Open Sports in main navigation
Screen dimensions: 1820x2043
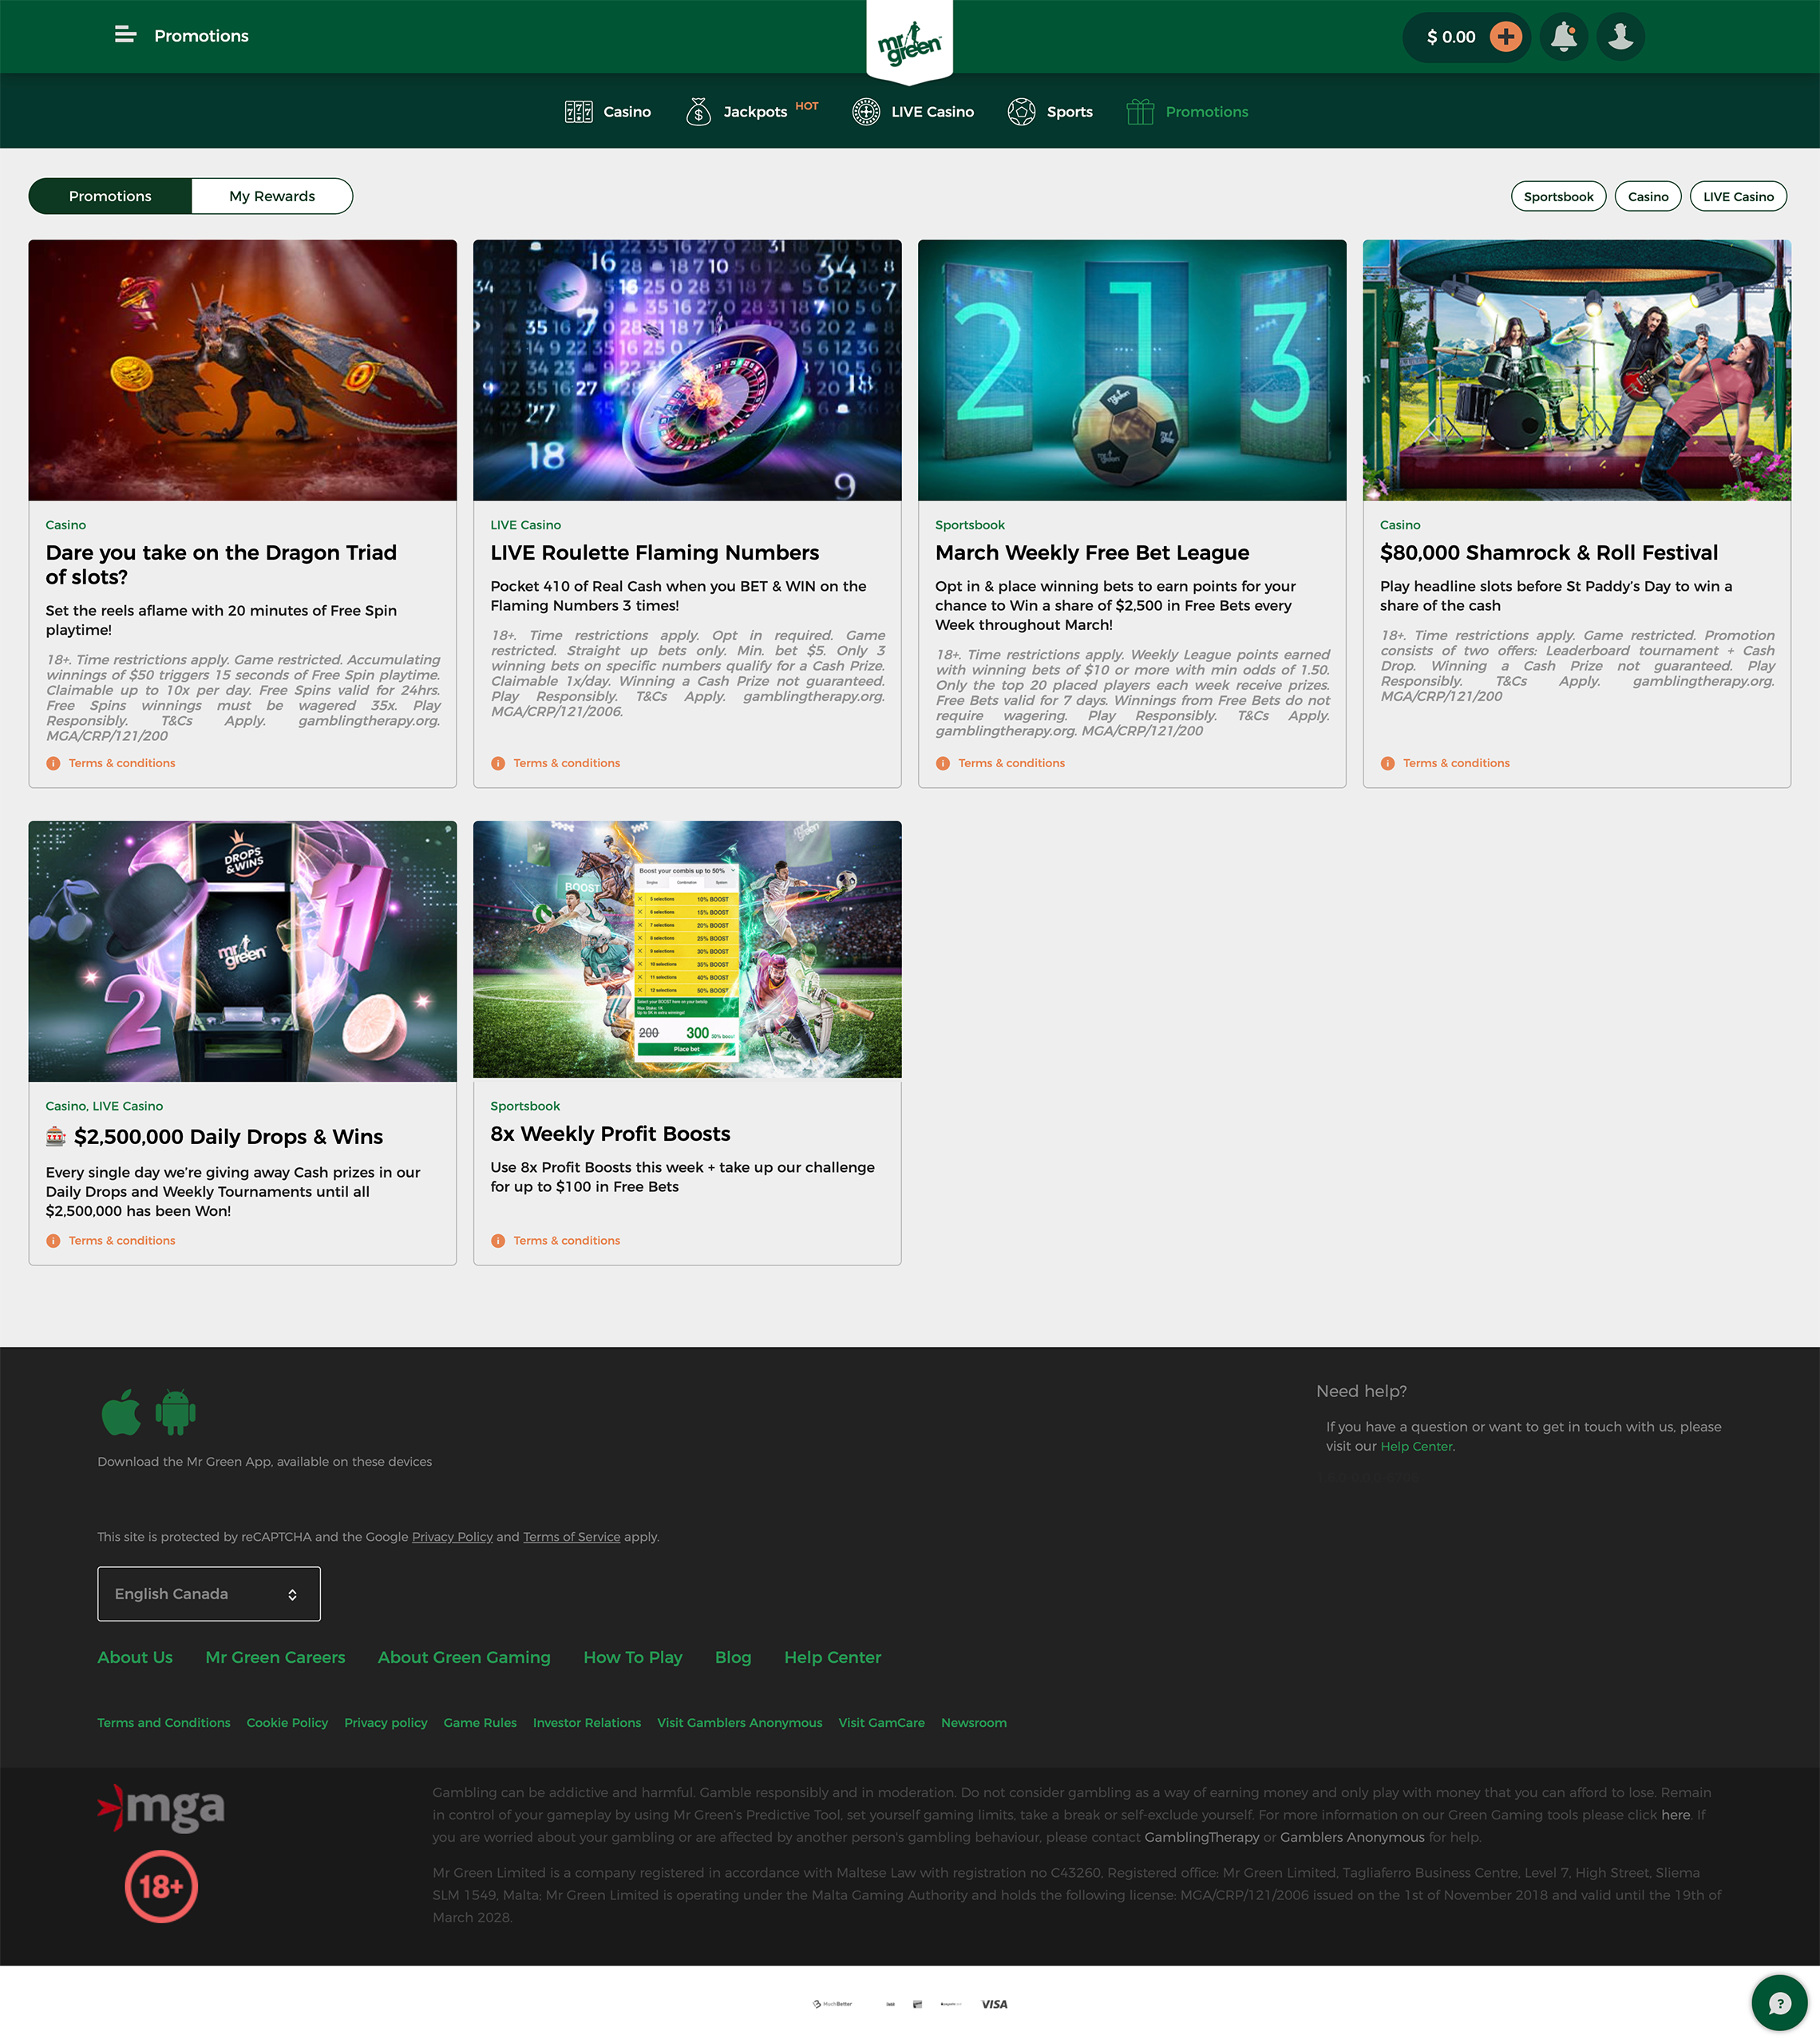[1069, 112]
